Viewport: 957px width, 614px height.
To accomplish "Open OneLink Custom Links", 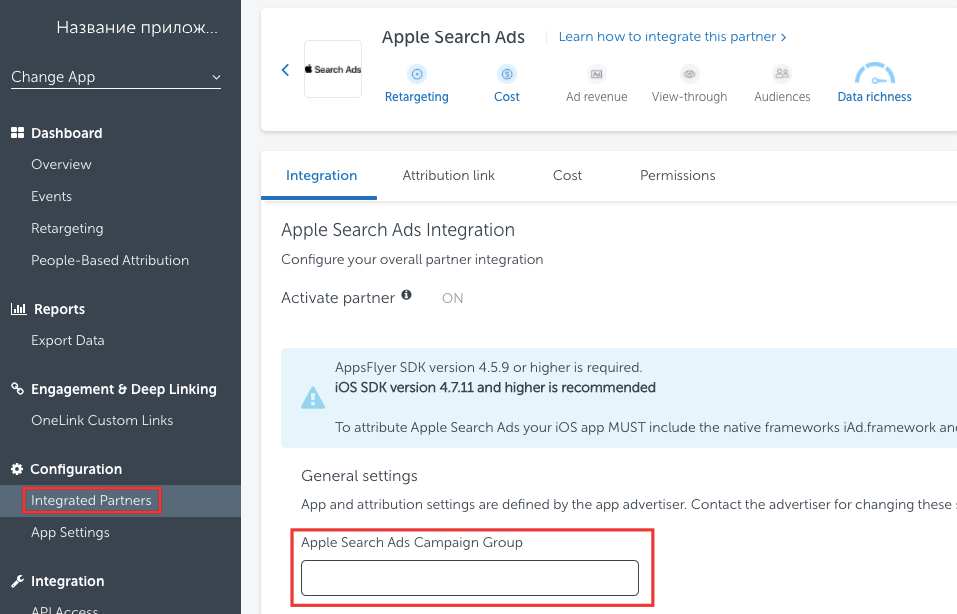I will click(102, 420).
